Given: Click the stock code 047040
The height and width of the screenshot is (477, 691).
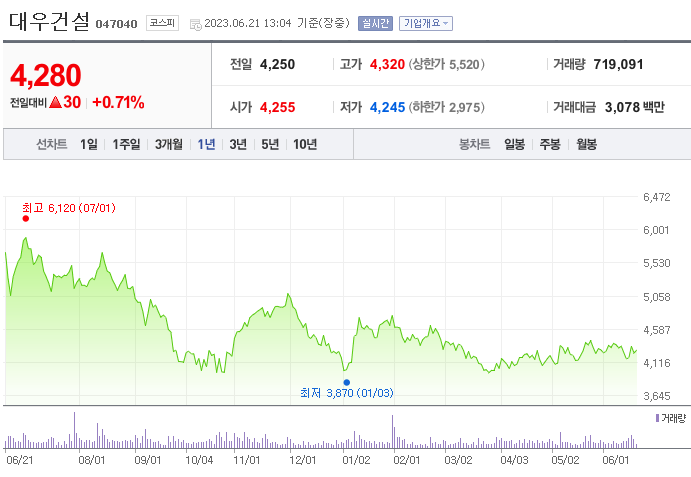Looking at the screenshot, I should [116, 24].
